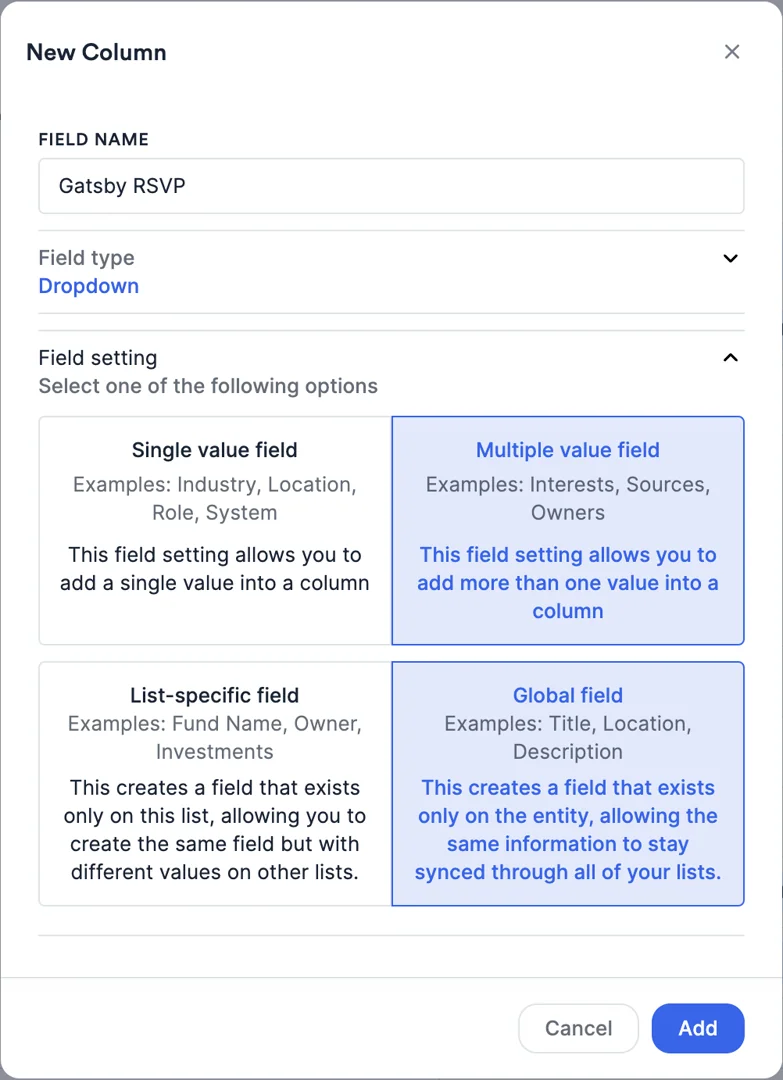The height and width of the screenshot is (1080, 783).
Task: Click the Add button
Action: [697, 1028]
